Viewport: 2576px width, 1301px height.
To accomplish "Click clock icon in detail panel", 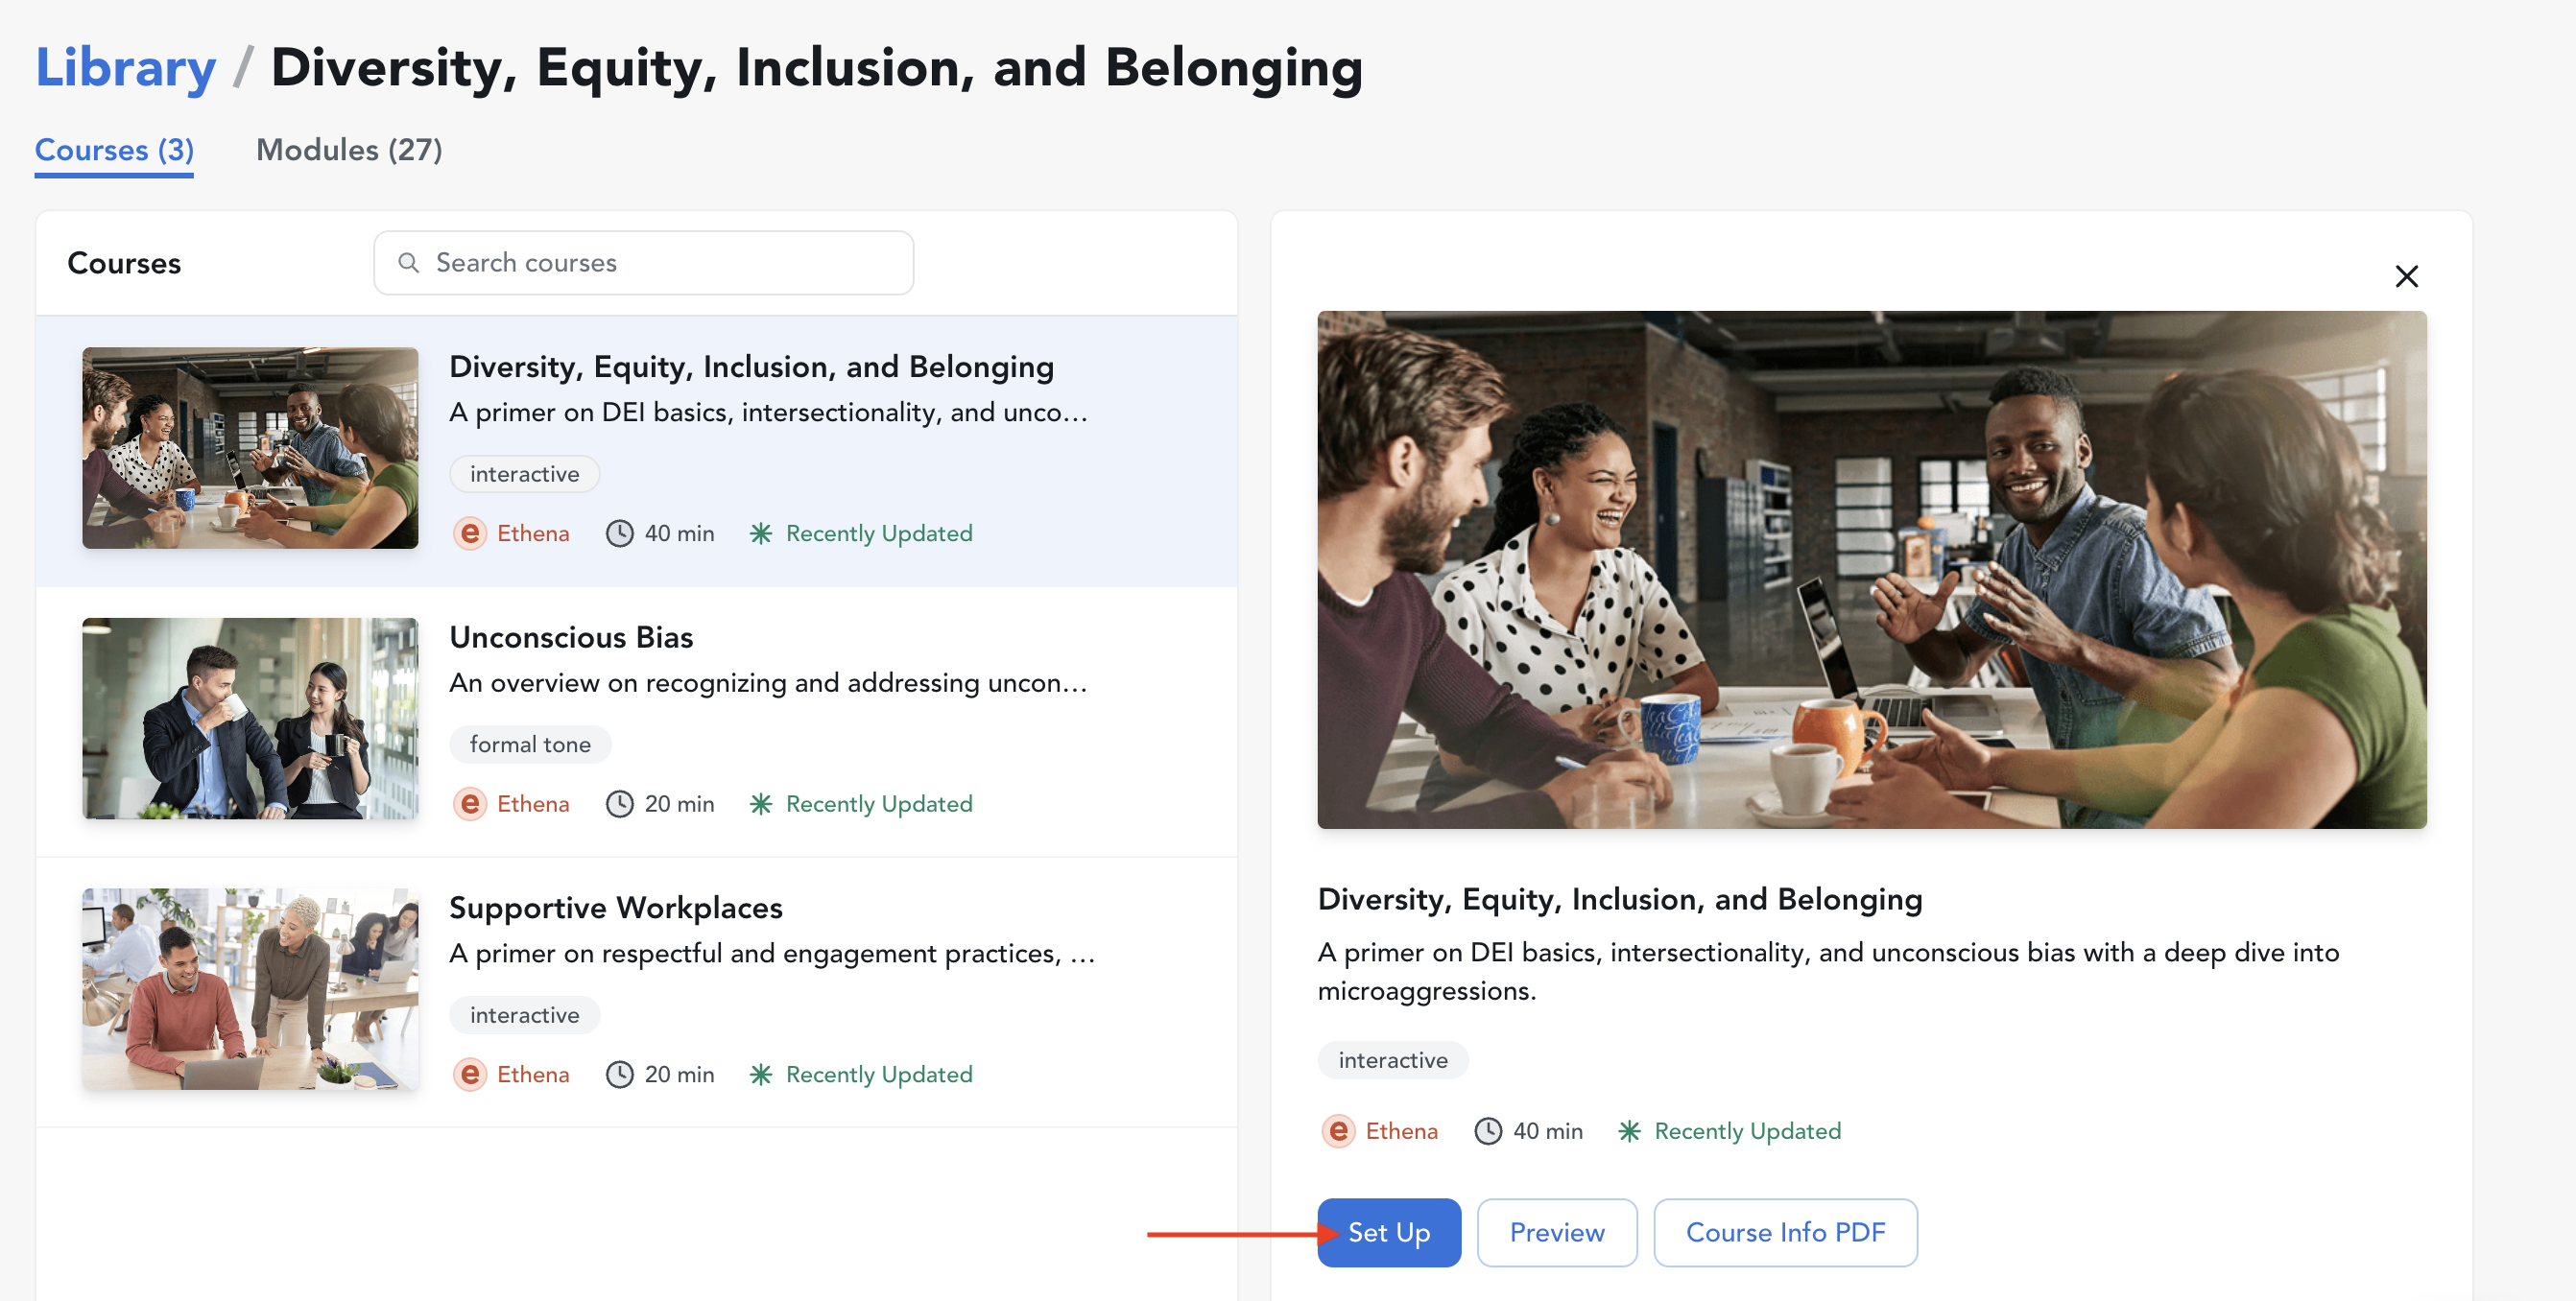I will [x=1488, y=1131].
